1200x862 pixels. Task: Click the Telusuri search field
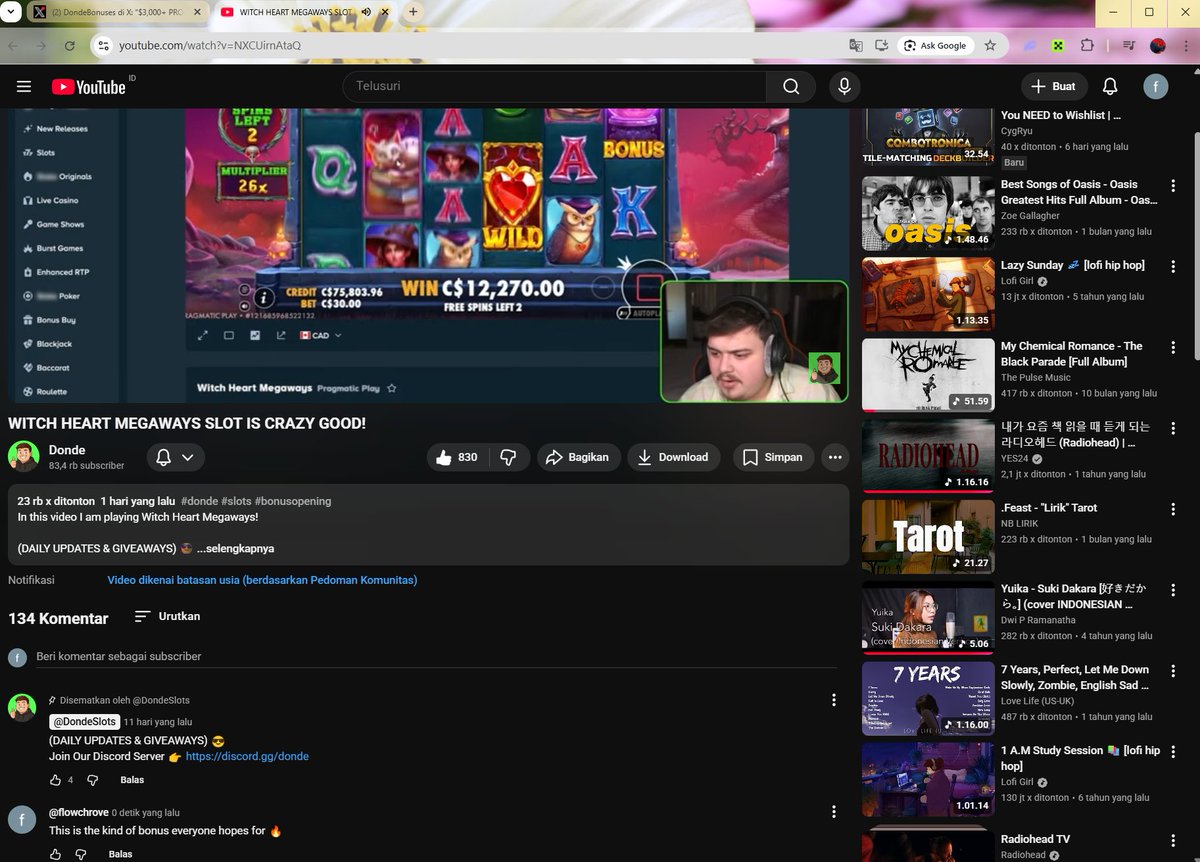555,87
